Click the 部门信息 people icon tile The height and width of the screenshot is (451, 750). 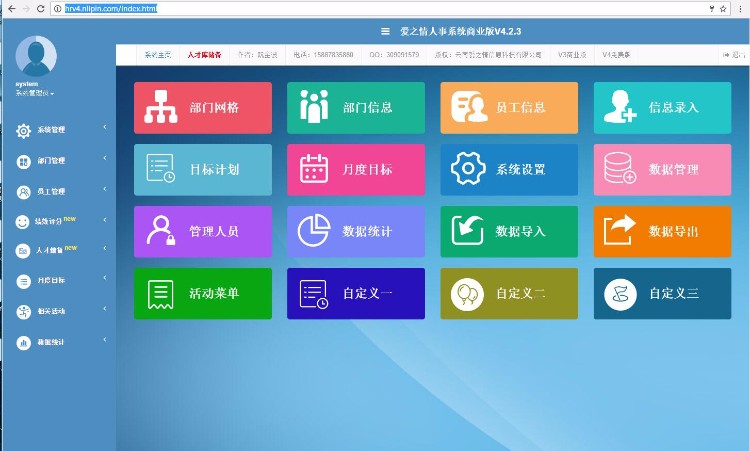coord(356,107)
